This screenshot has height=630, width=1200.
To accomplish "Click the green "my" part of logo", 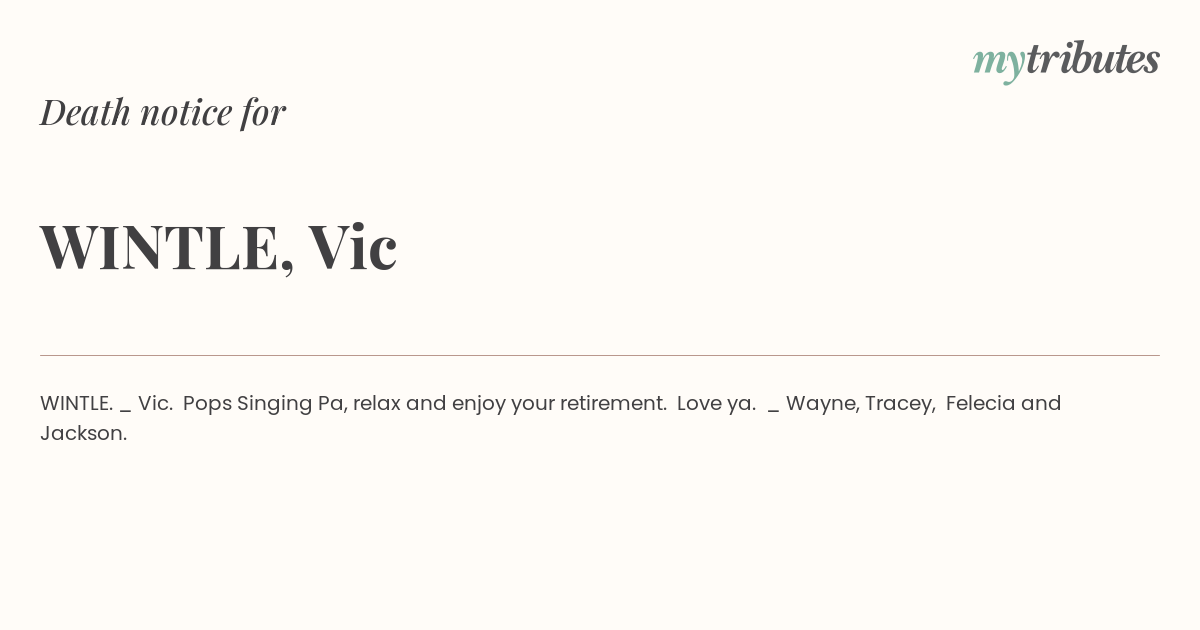I will tap(998, 62).
